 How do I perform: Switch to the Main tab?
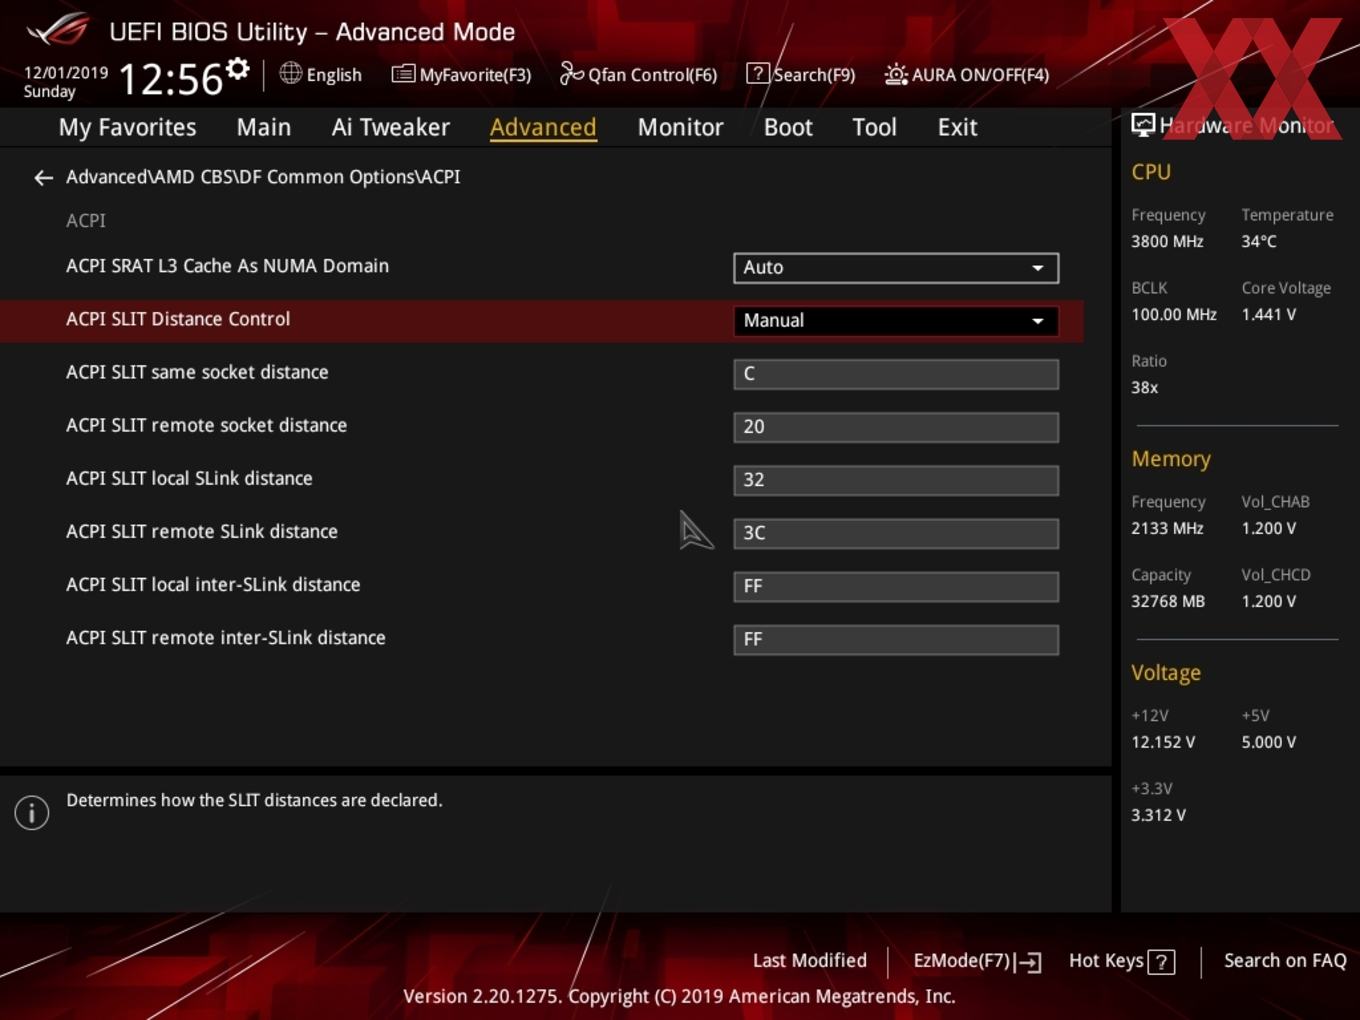(264, 127)
